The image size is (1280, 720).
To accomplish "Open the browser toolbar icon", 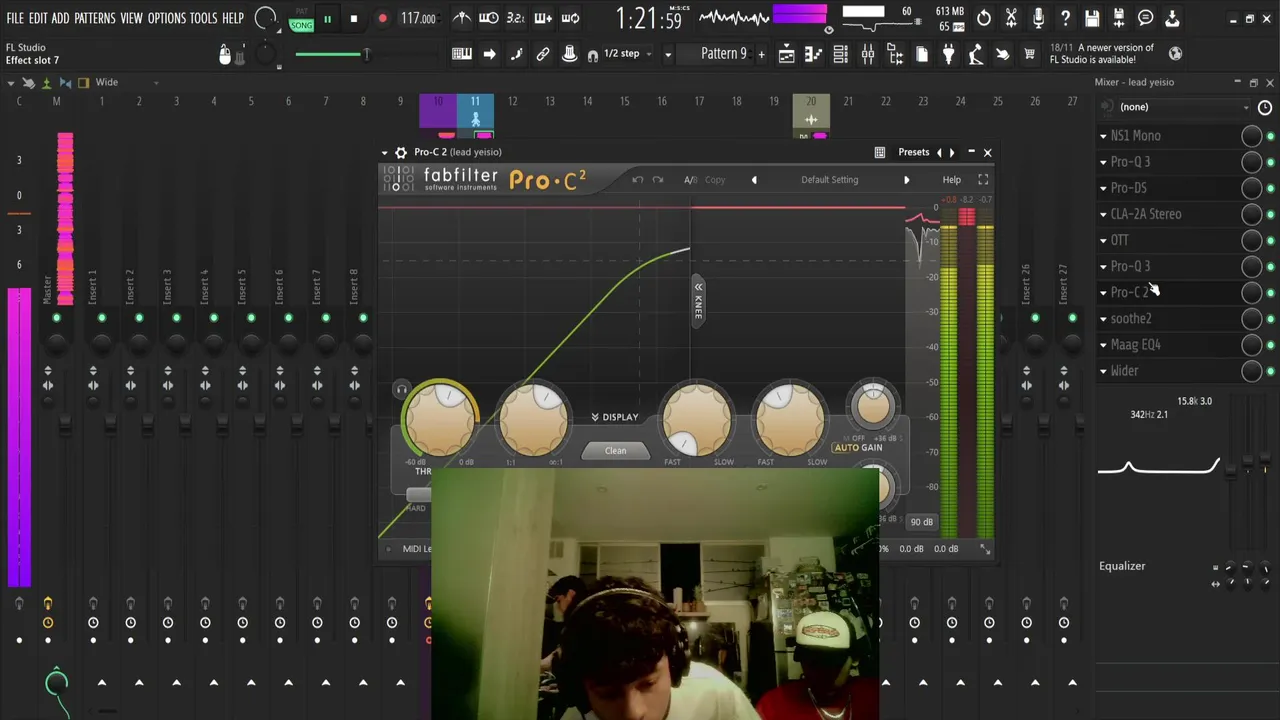I will coord(894,54).
